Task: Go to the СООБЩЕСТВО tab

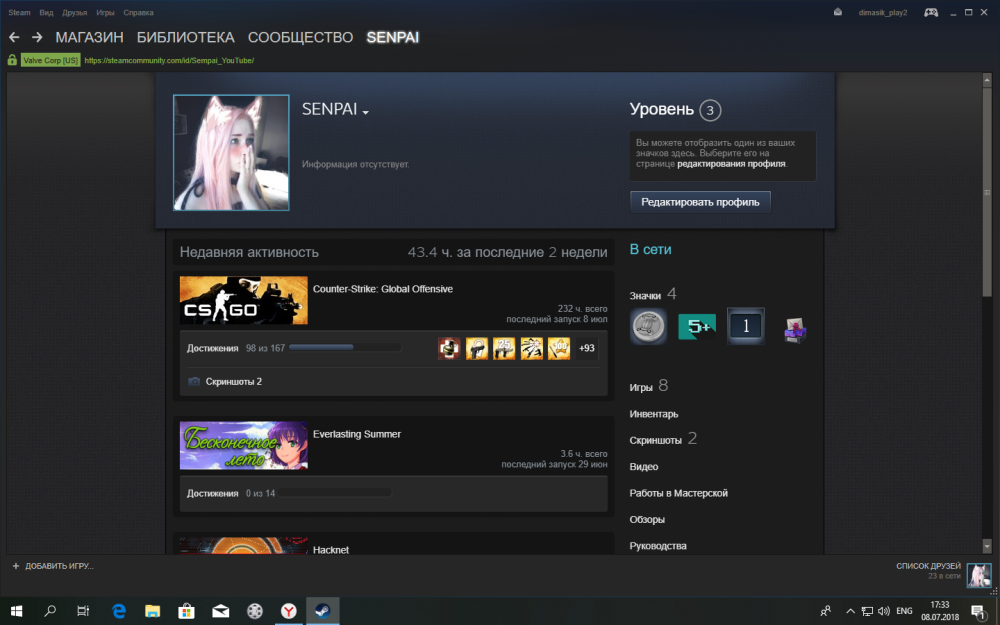Action: point(300,38)
